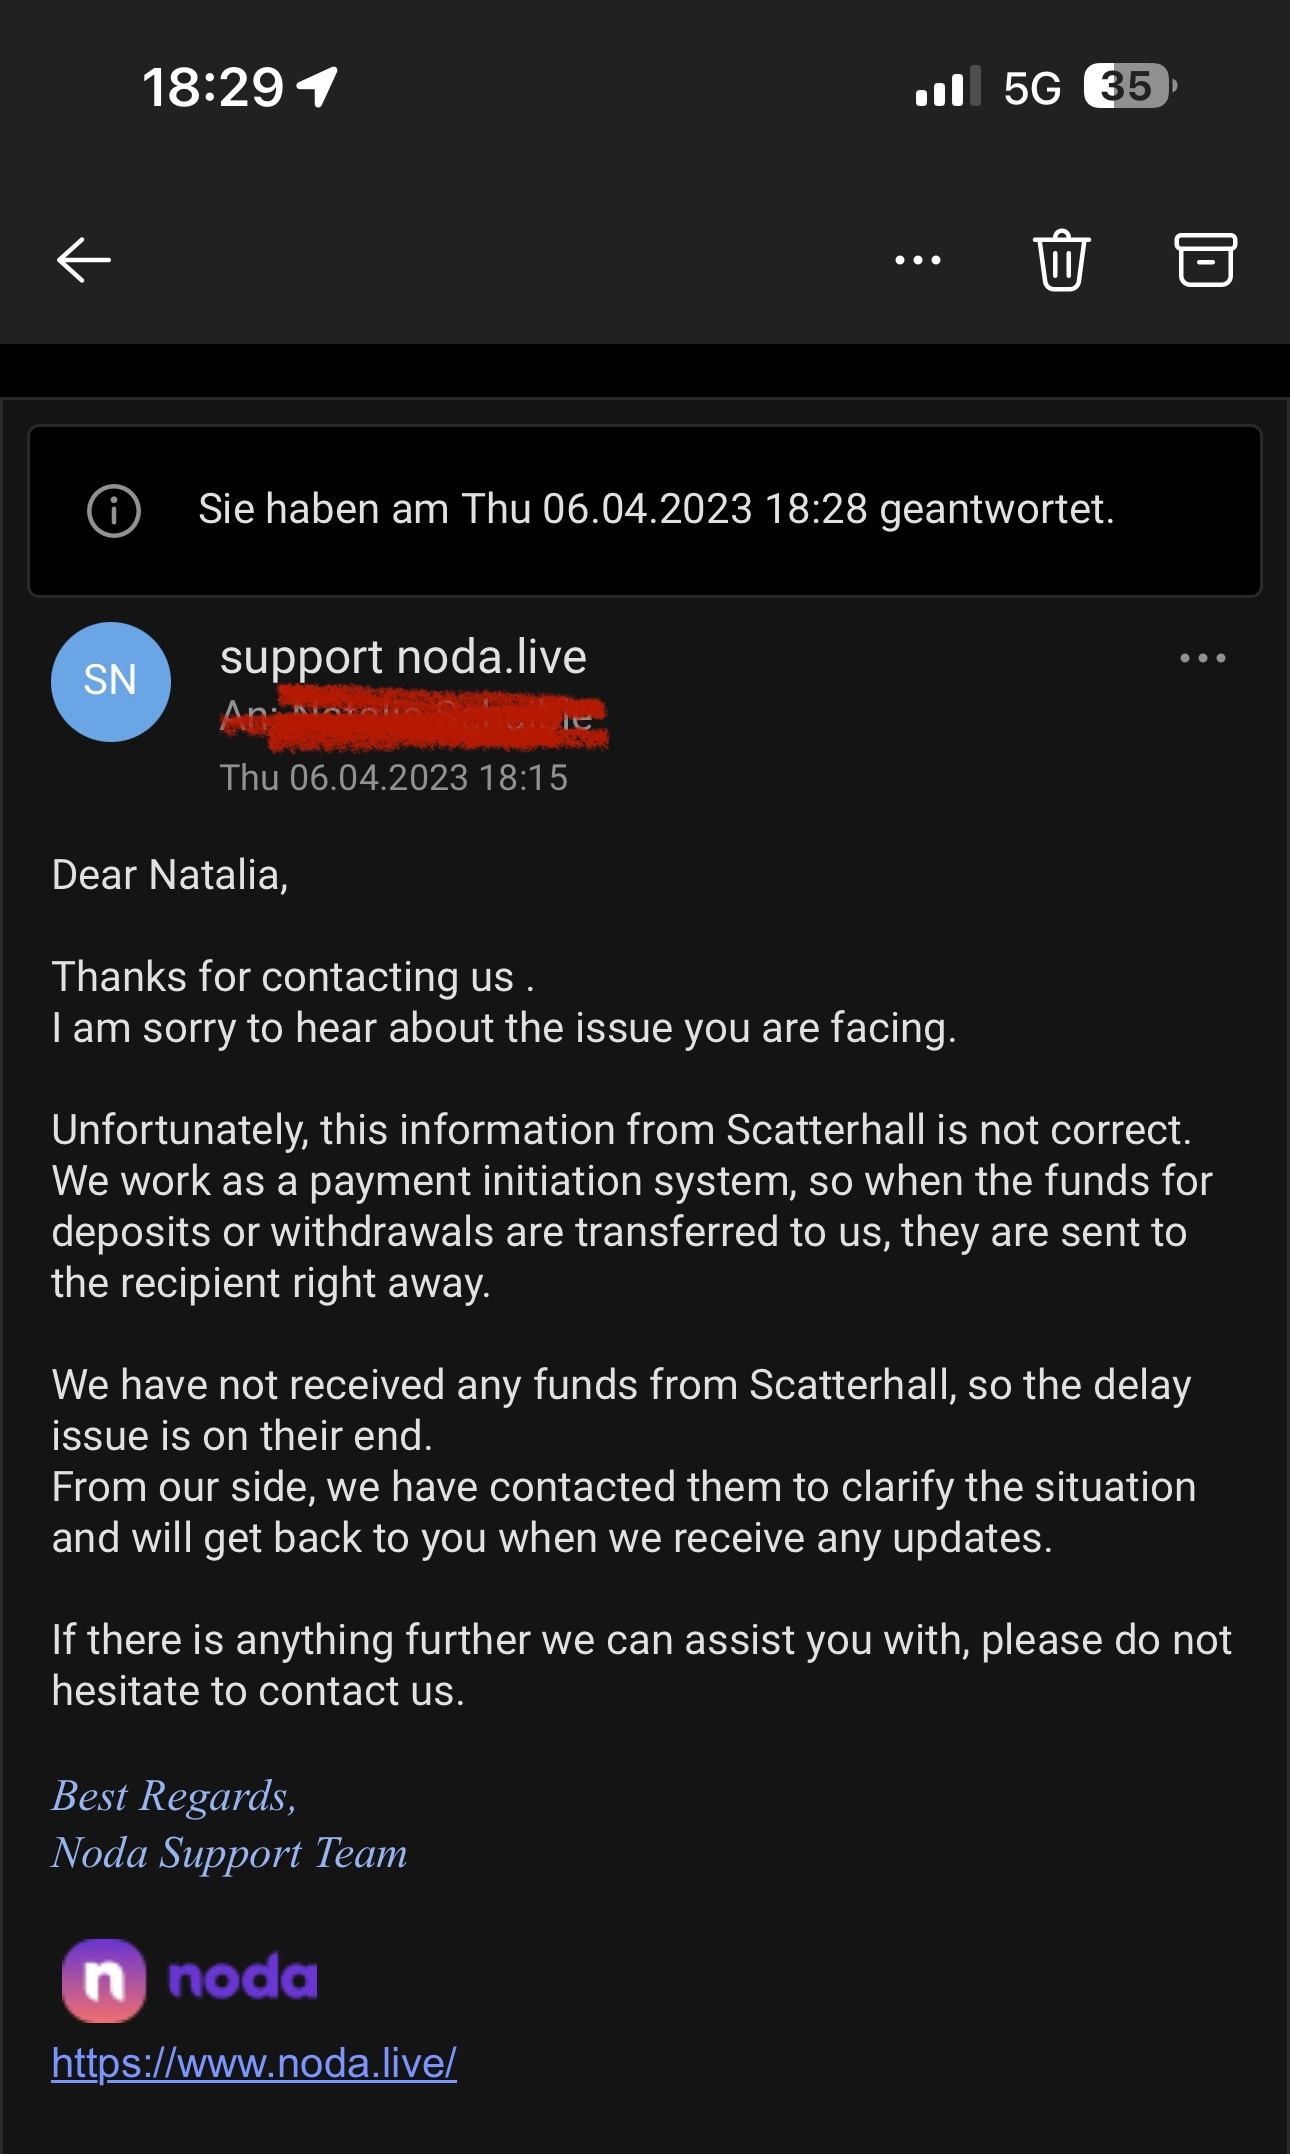Tap the sender name support noda.live
1290x2154 pixels.
403,657
